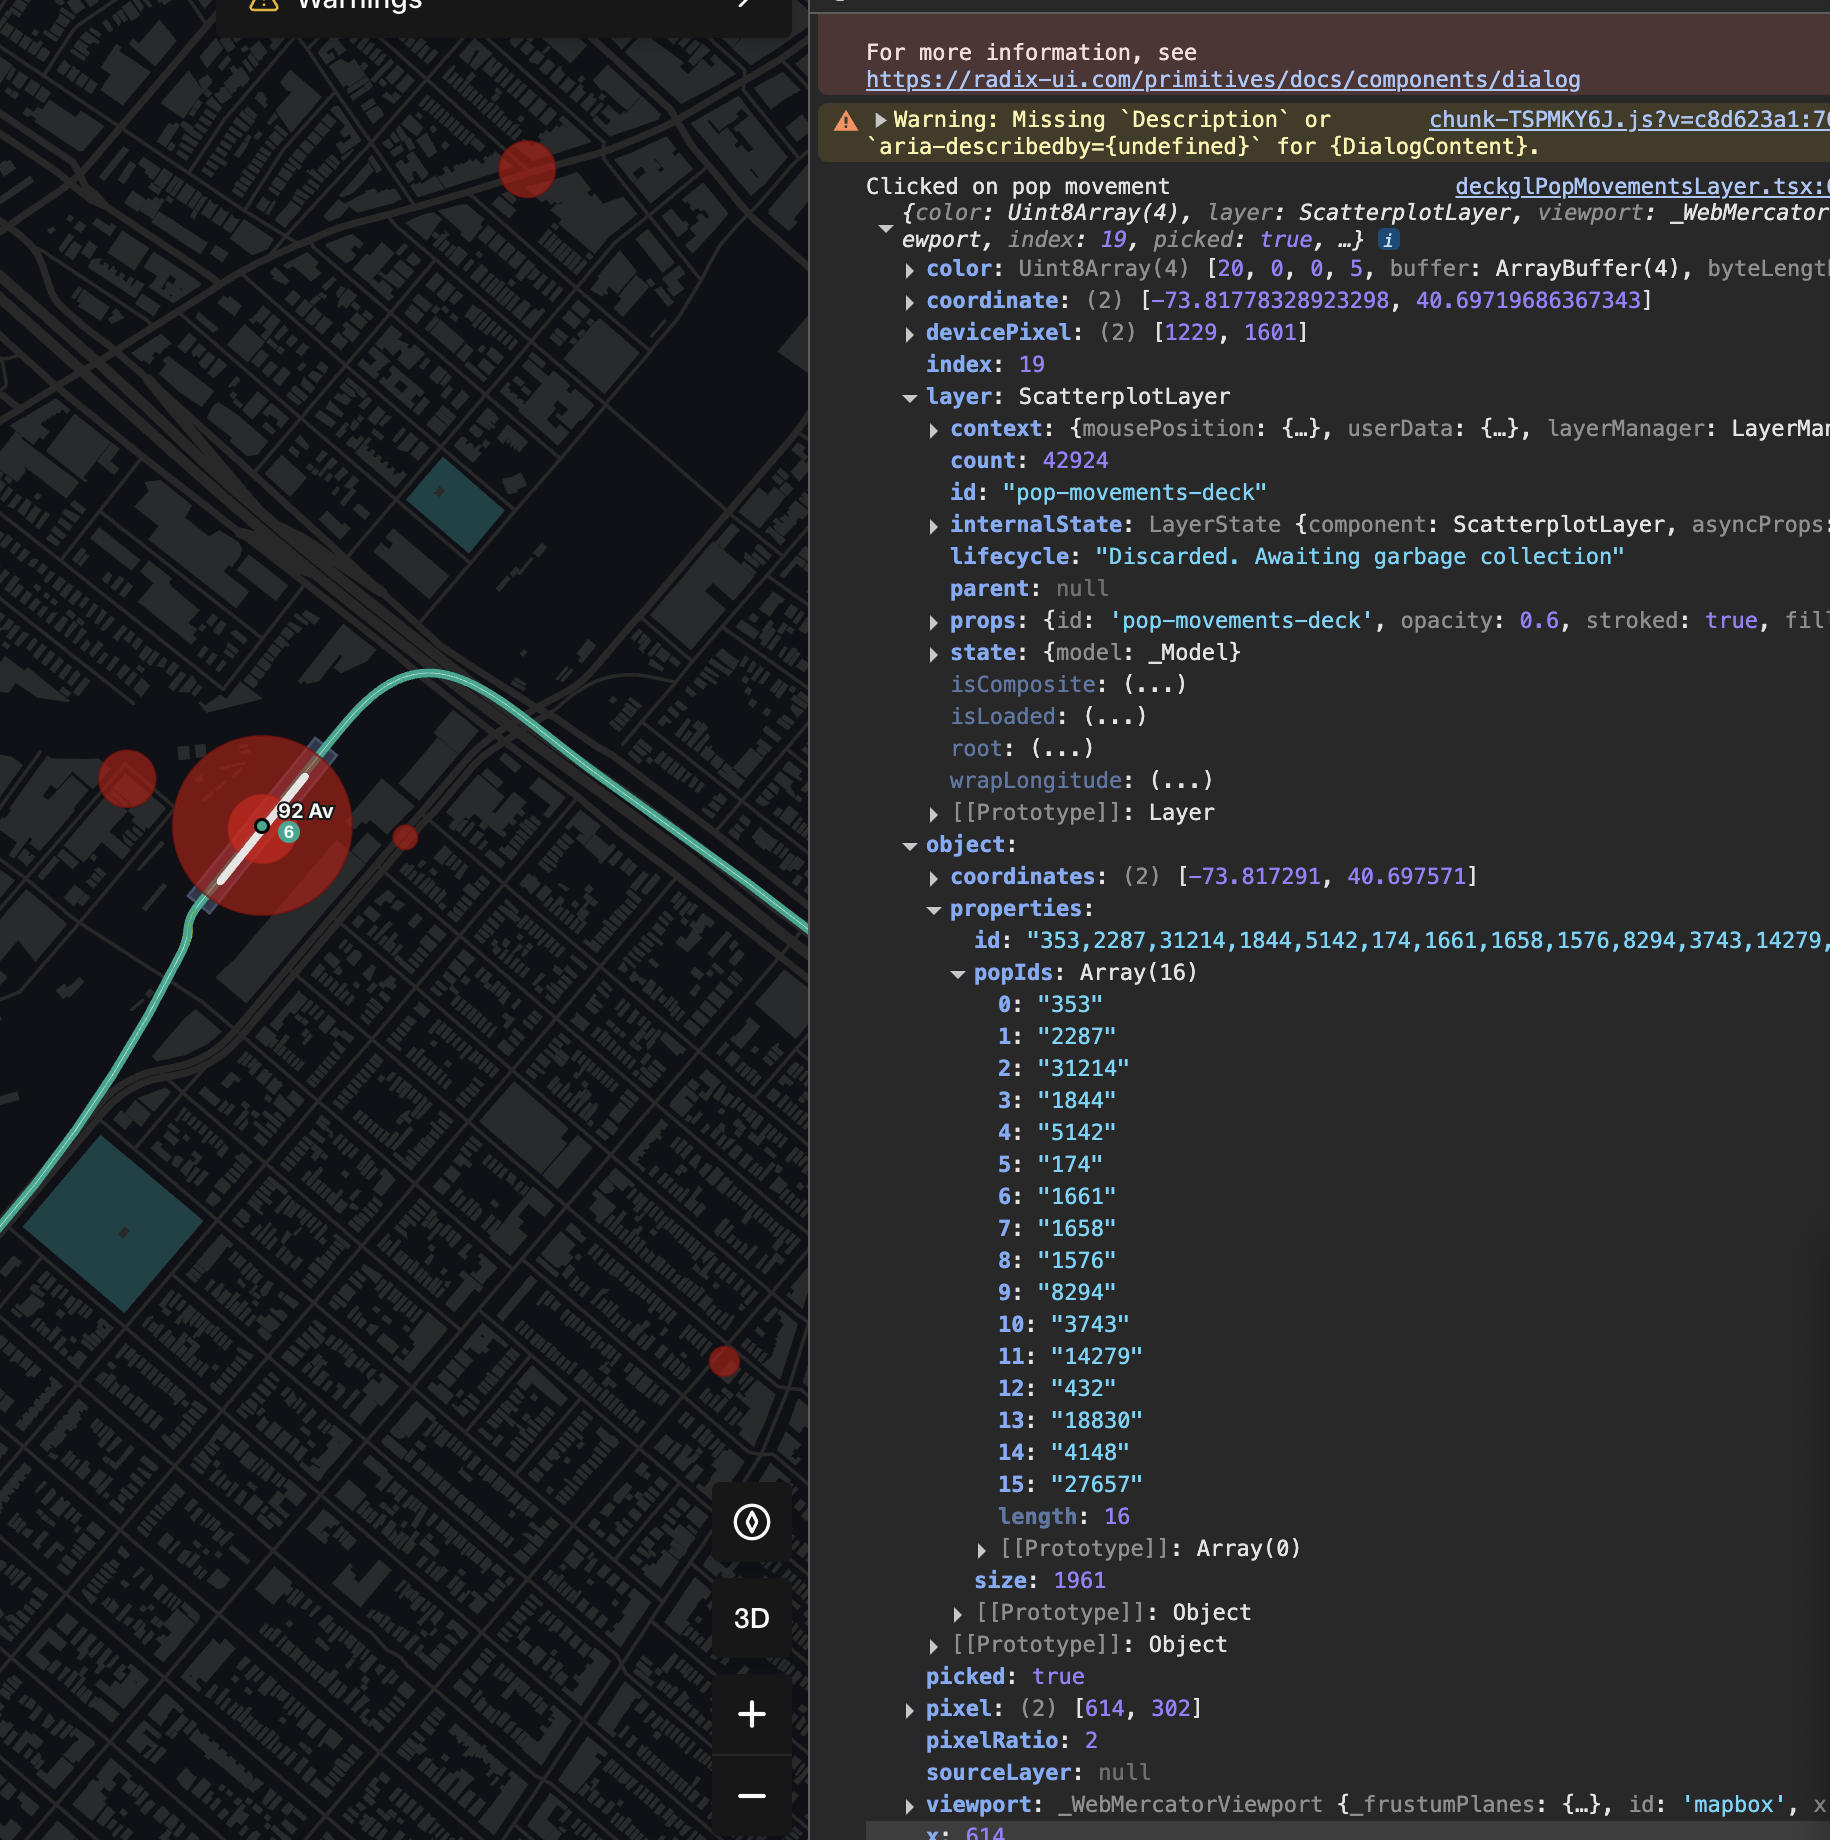1830x1840 pixels.
Task: Click the 92 Av station marker on the map
Action: coord(262,825)
